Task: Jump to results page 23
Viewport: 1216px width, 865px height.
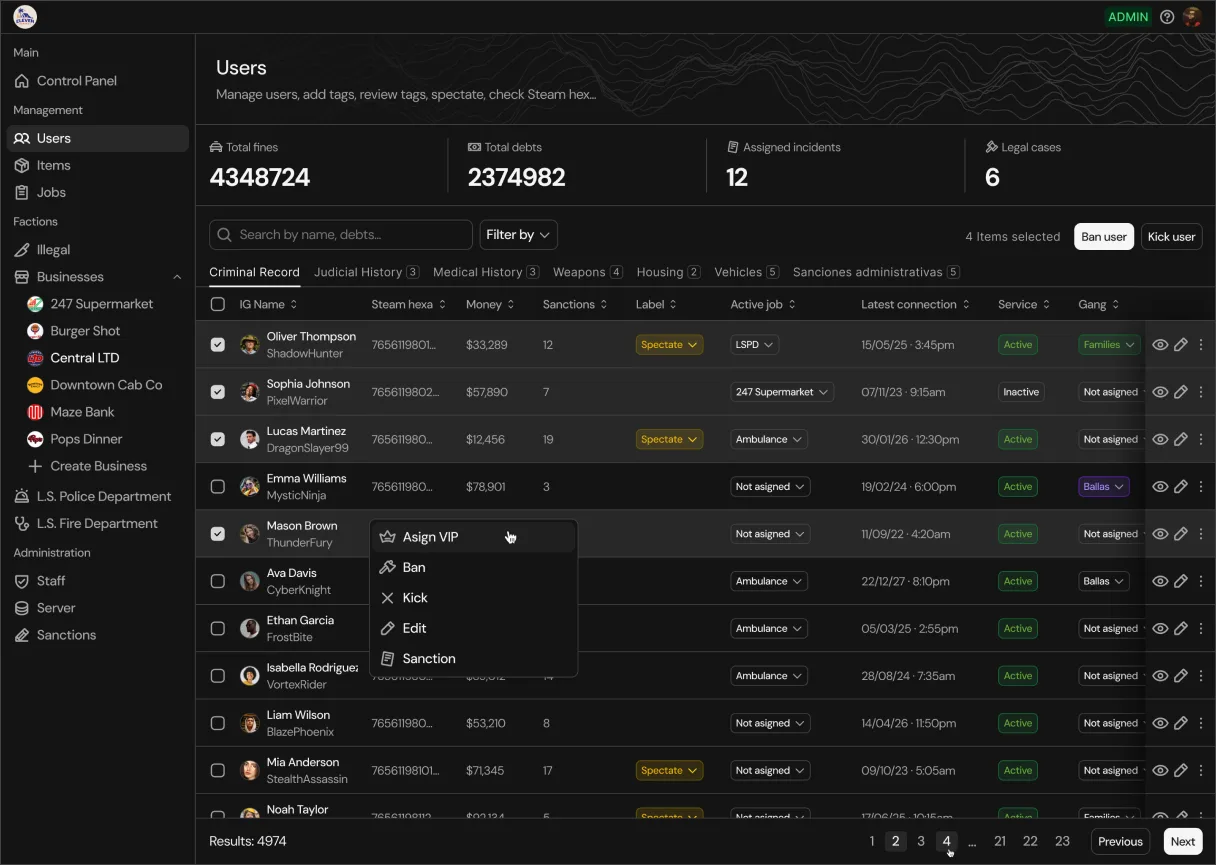Action: pos(1062,842)
